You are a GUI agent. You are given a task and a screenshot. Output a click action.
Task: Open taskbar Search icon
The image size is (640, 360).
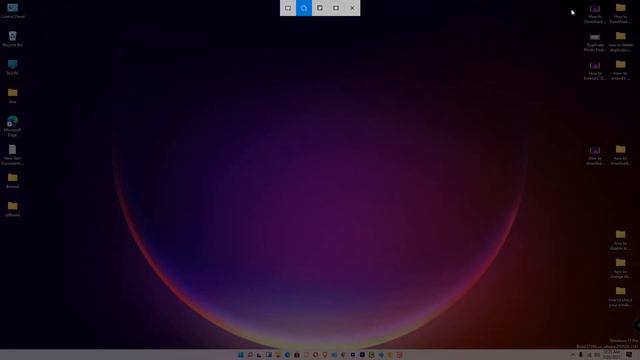(250, 355)
